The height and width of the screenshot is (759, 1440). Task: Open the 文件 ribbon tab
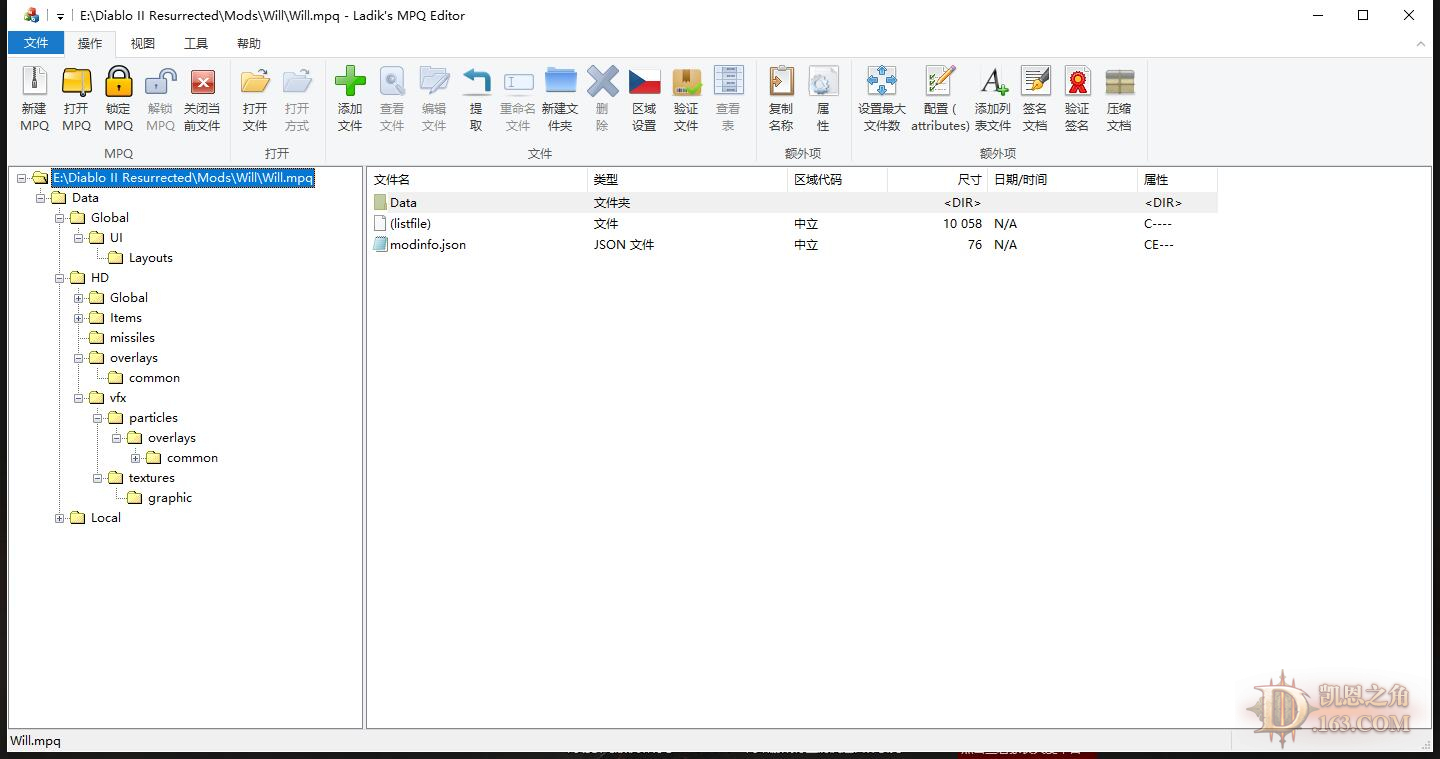click(36, 43)
